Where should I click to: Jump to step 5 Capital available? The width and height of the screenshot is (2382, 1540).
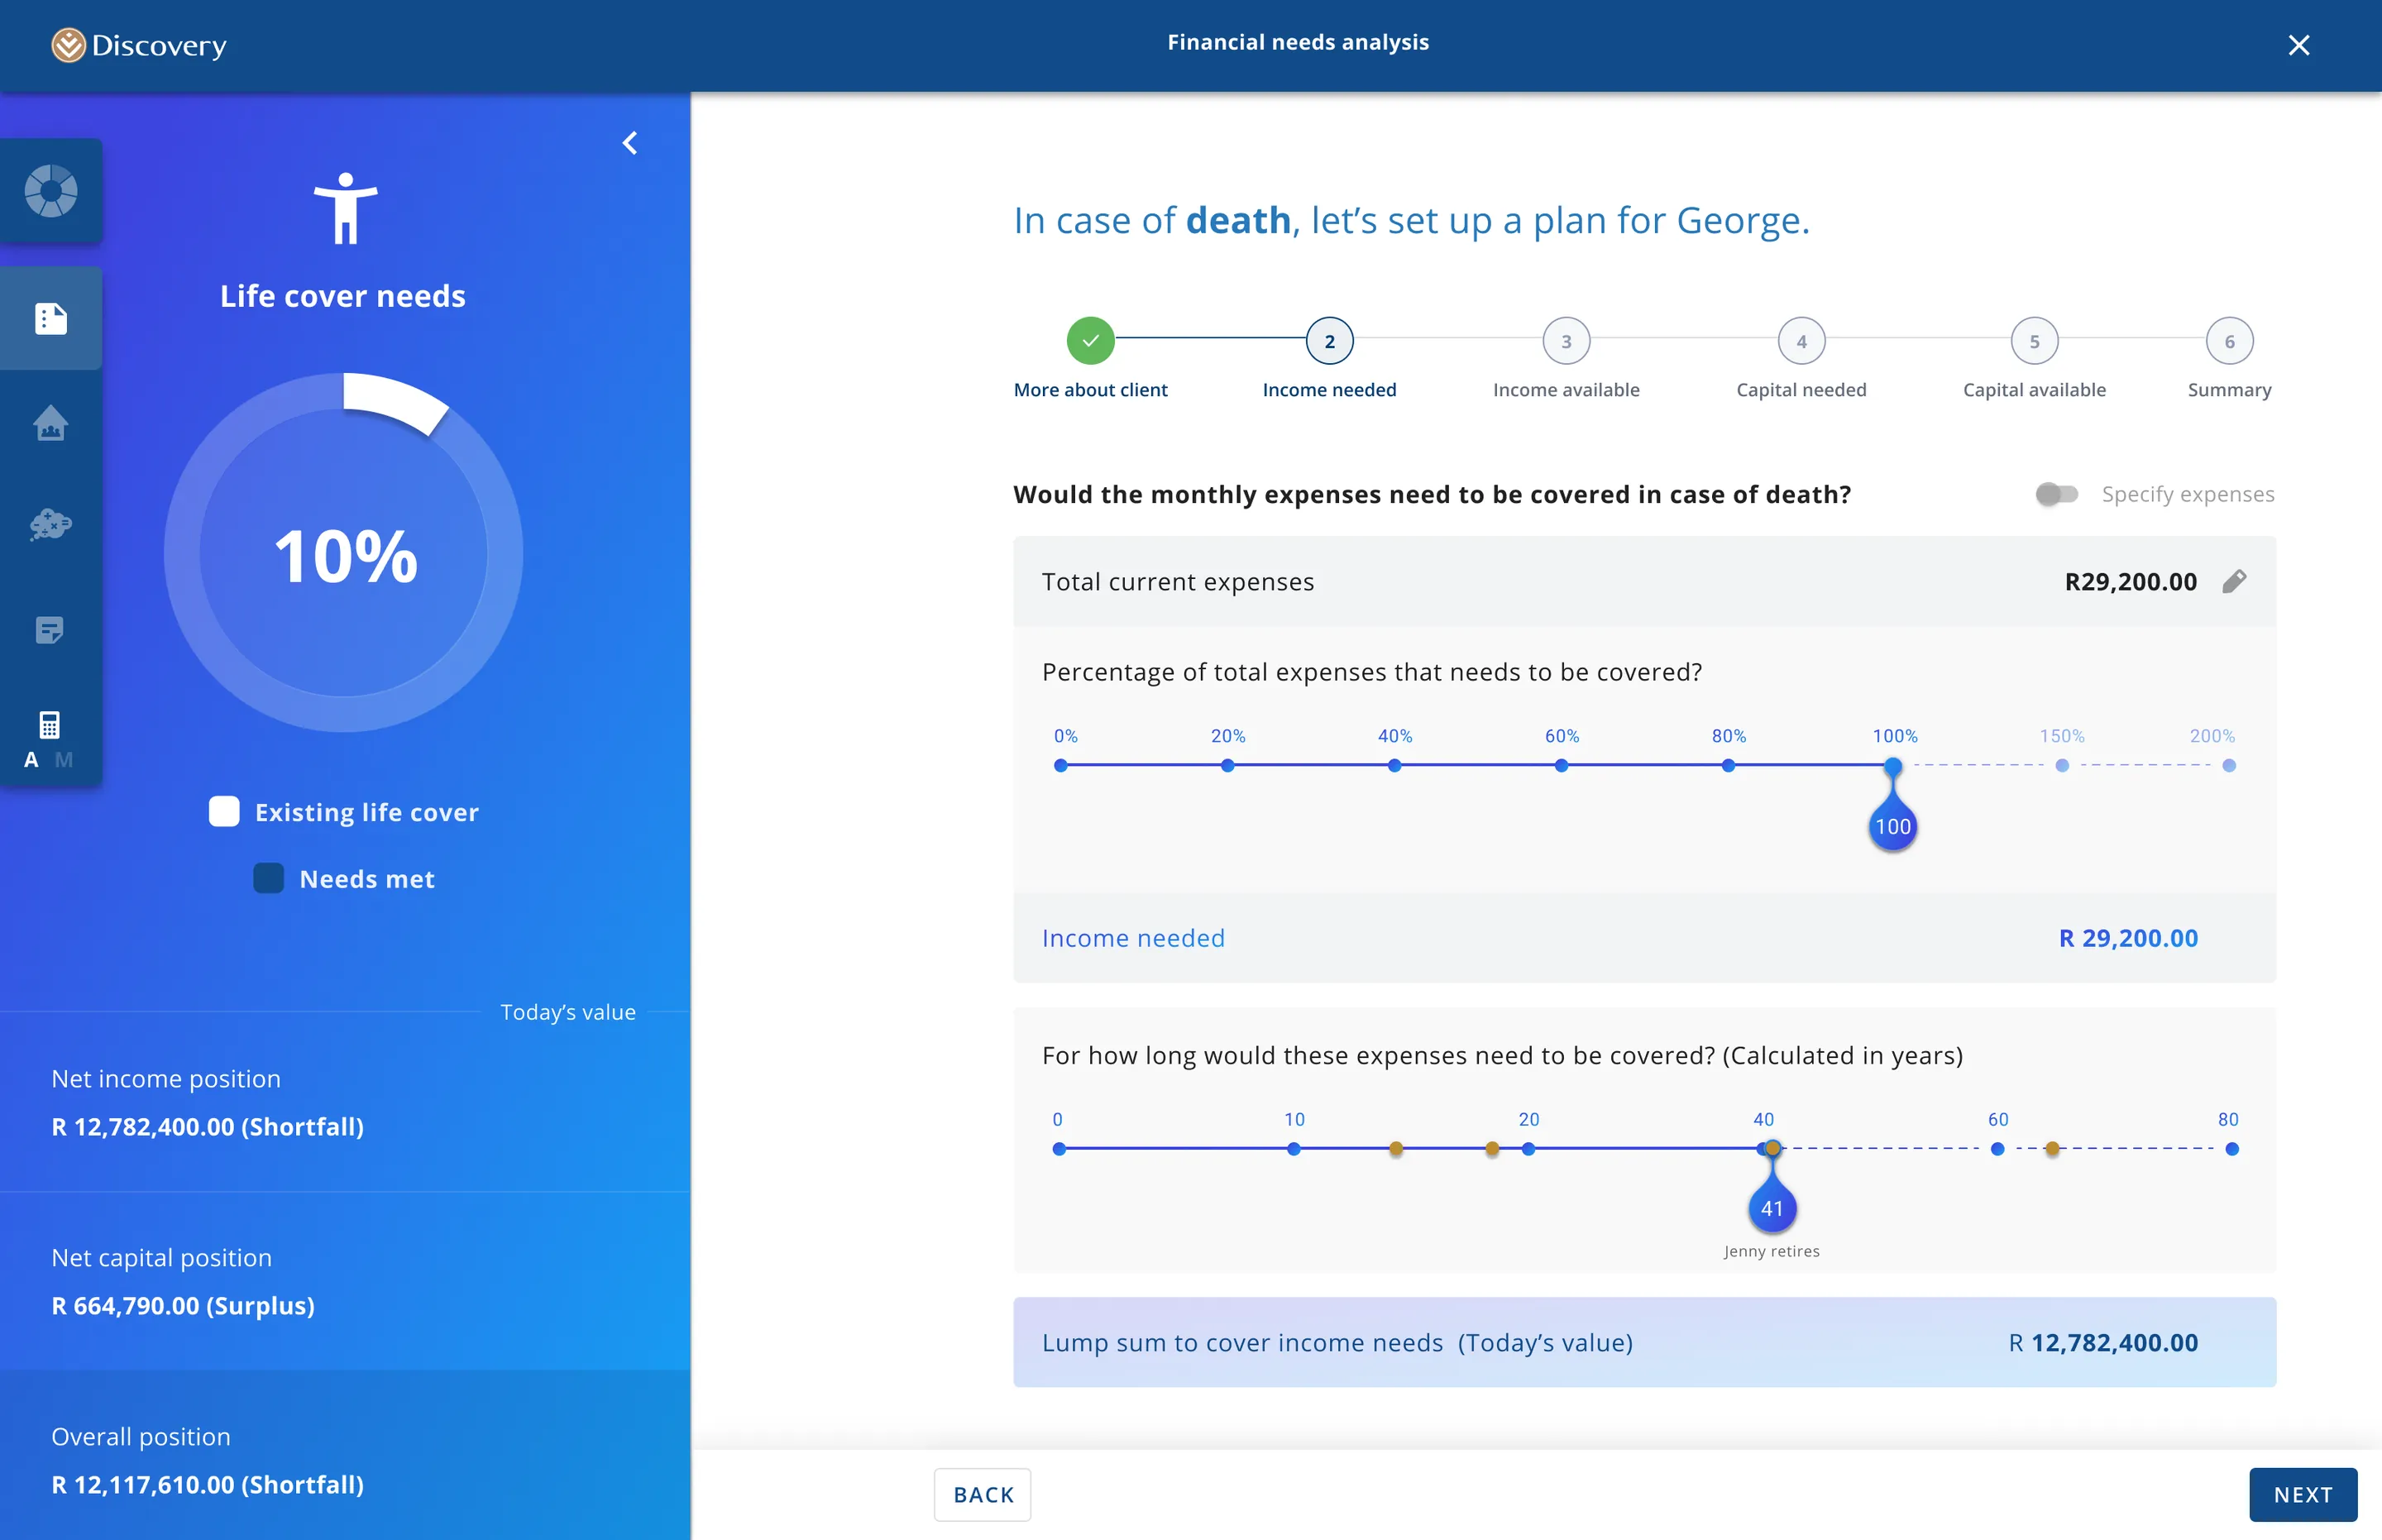click(x=2034, y=341)
